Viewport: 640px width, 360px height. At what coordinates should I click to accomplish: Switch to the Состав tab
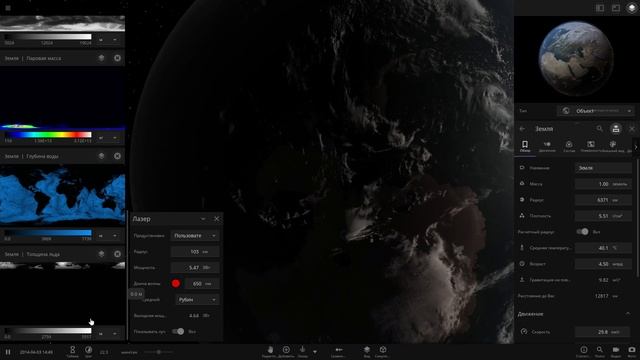(x=569, y=146)
